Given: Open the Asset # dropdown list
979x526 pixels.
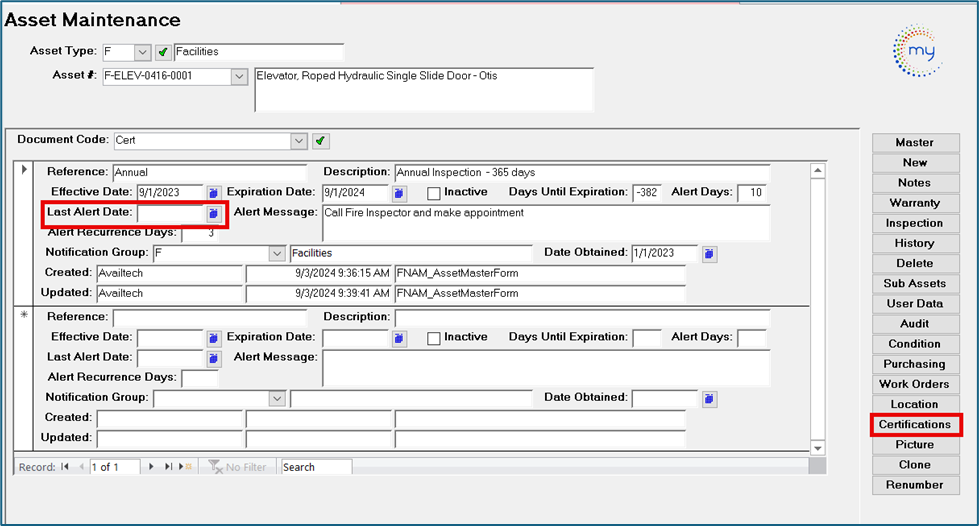Looking at the screenshot, I should click(238, 76).
